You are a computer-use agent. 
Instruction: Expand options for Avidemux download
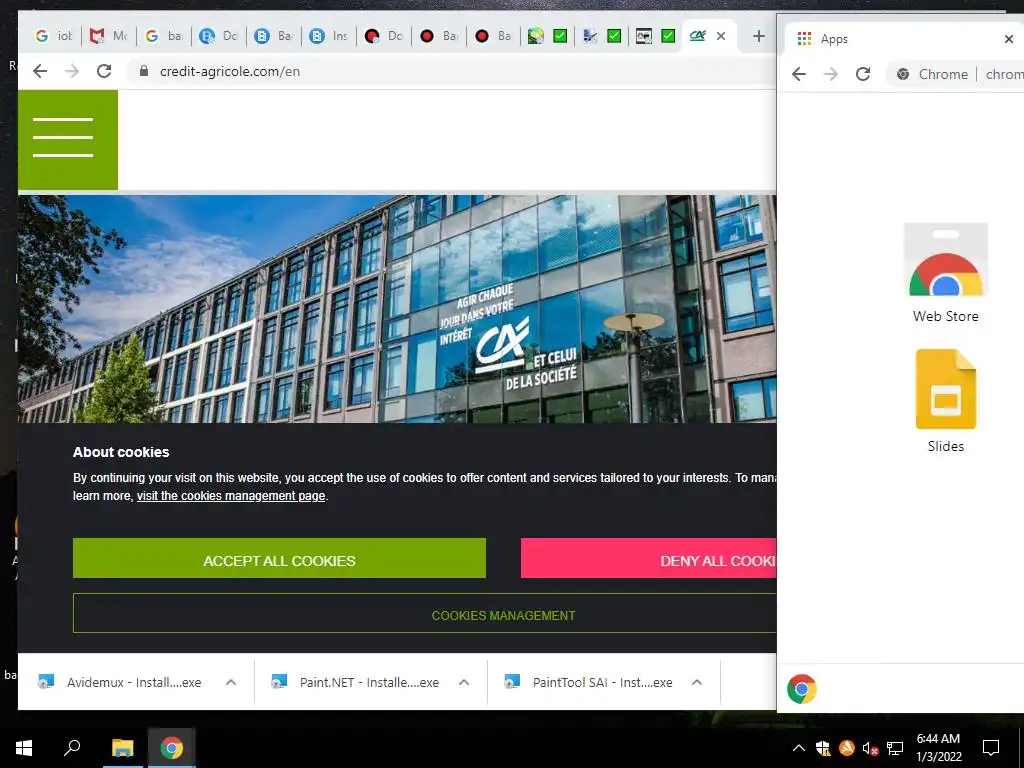tap(231, 682)
